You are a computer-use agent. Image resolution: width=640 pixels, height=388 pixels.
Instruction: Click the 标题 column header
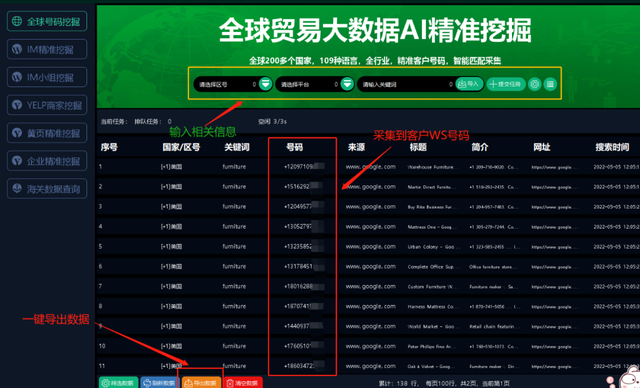[418, 147]
